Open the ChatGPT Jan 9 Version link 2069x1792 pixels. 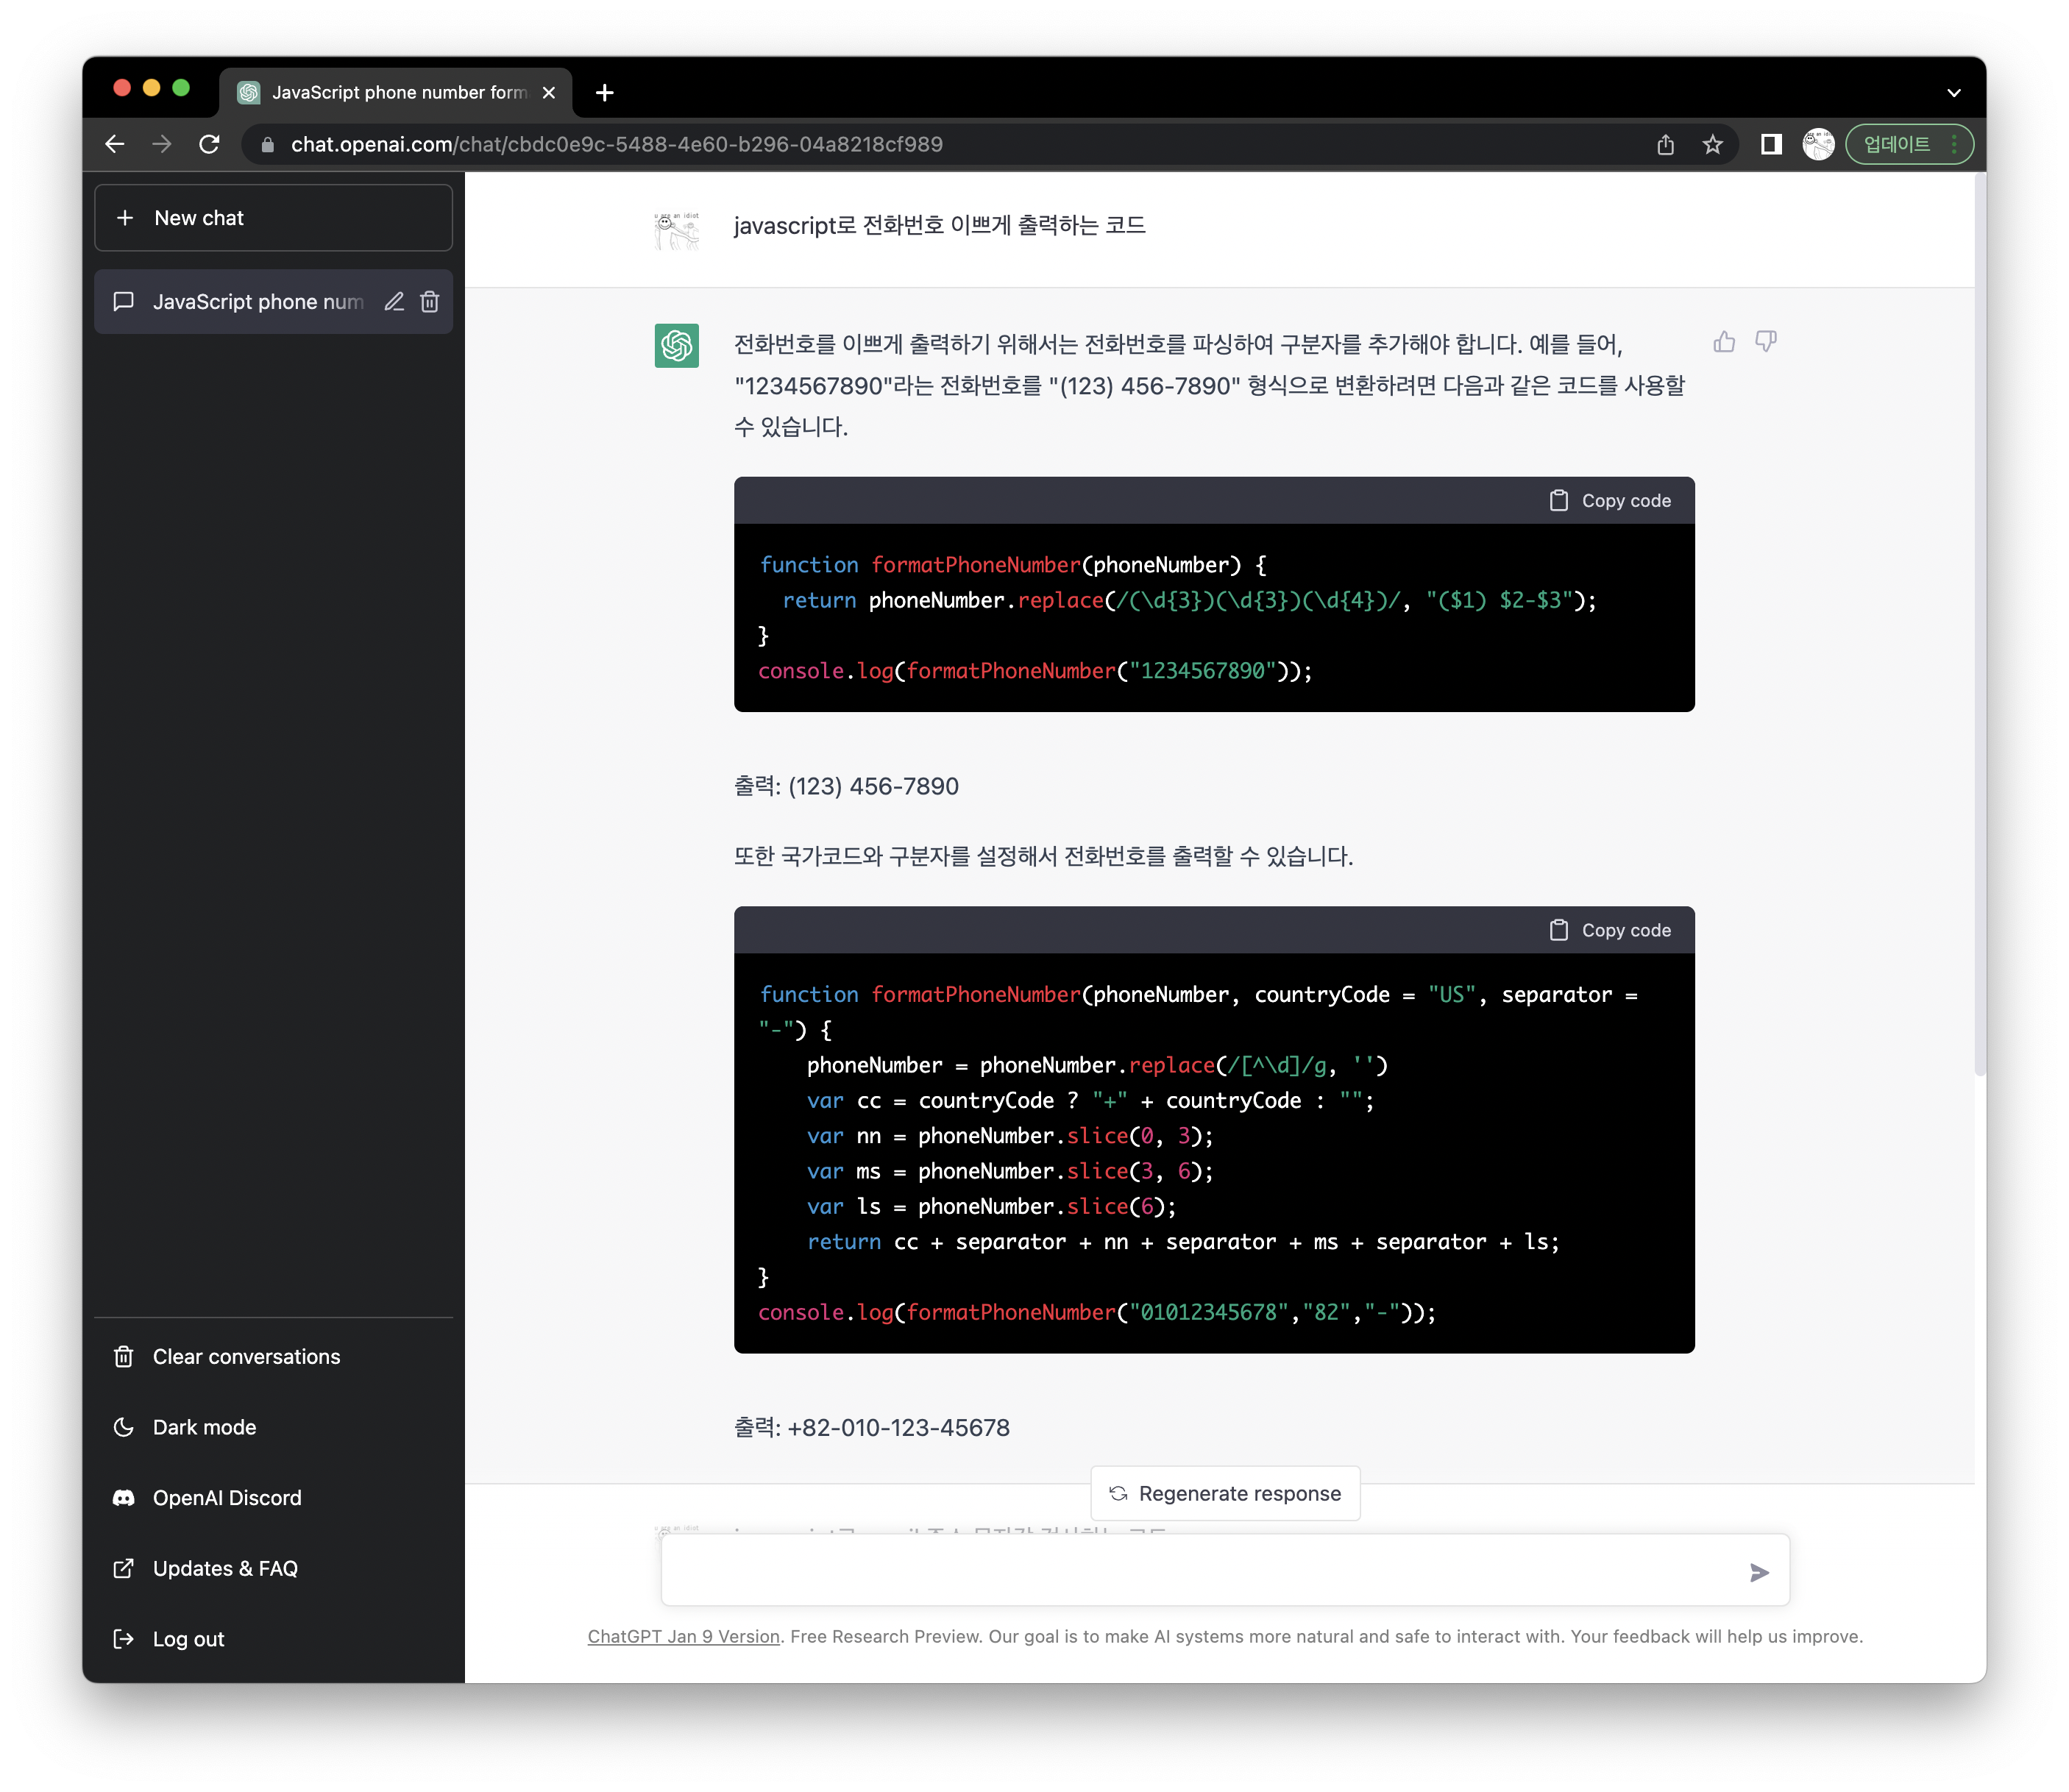(683, 1636)
